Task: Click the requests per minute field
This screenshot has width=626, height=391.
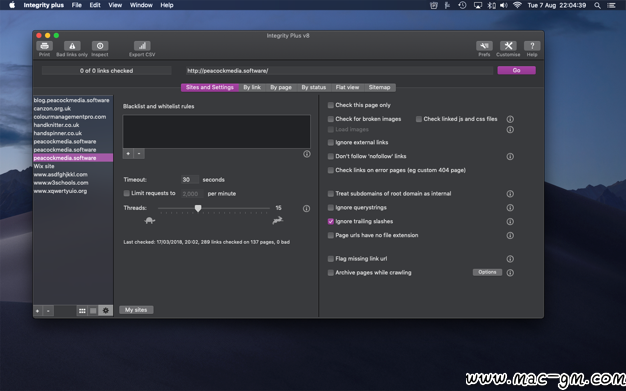Action: coord(192,194)
